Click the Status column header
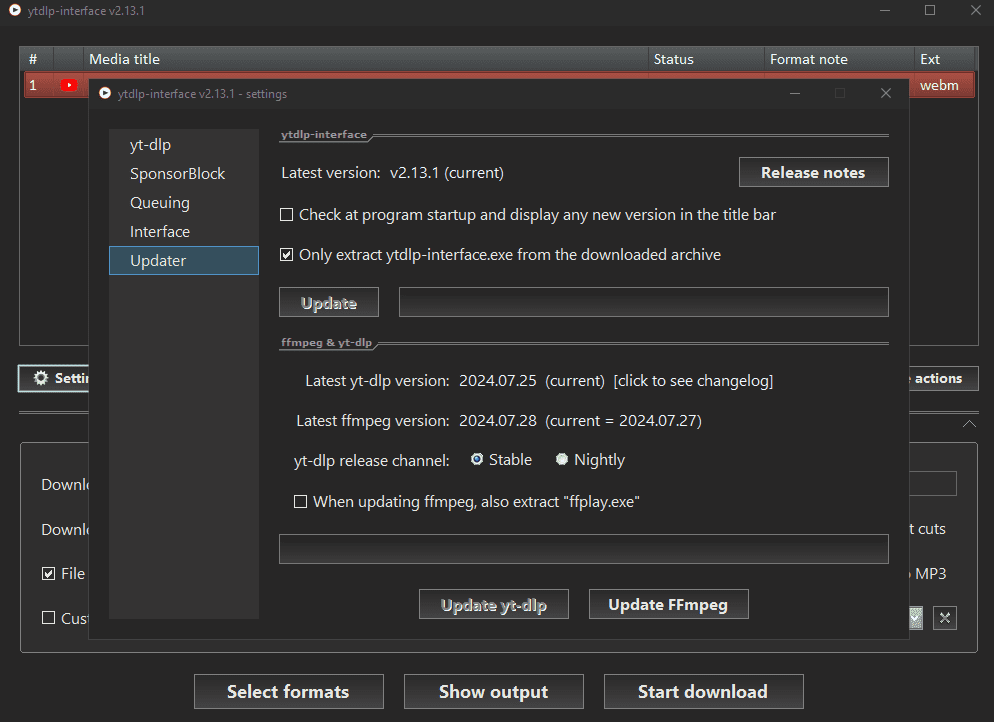Viewport: 994px width, 722px height. click(706, 59)
